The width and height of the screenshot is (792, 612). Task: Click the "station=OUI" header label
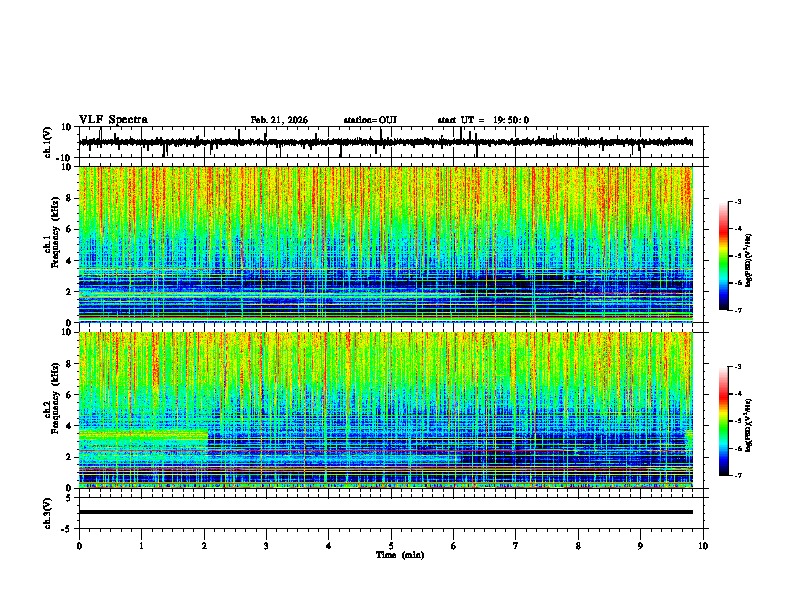click(x=370, y=120)
